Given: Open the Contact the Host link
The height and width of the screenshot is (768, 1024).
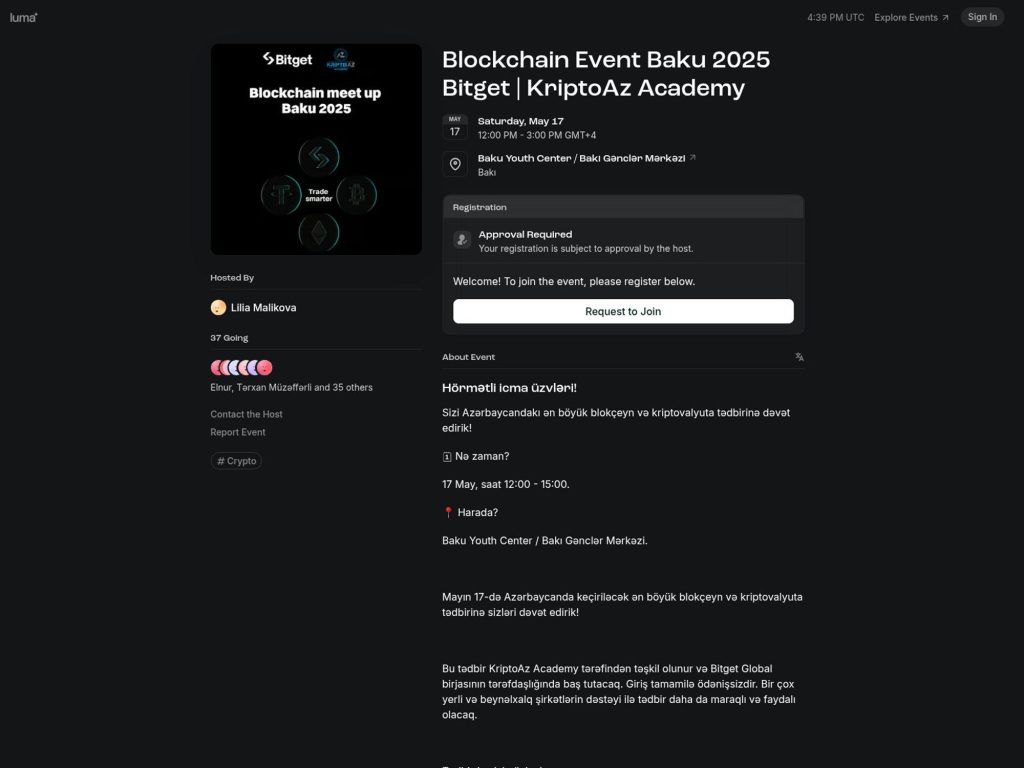Looking at the screenshot, I should click(x=246, y=413).
